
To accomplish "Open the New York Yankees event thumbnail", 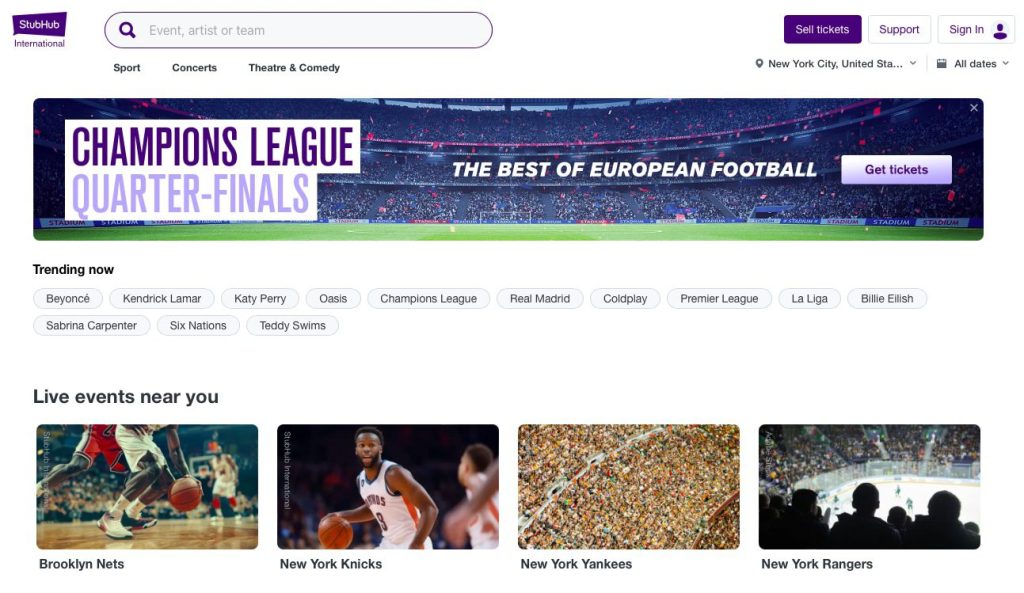I will [x=629, y=487].
